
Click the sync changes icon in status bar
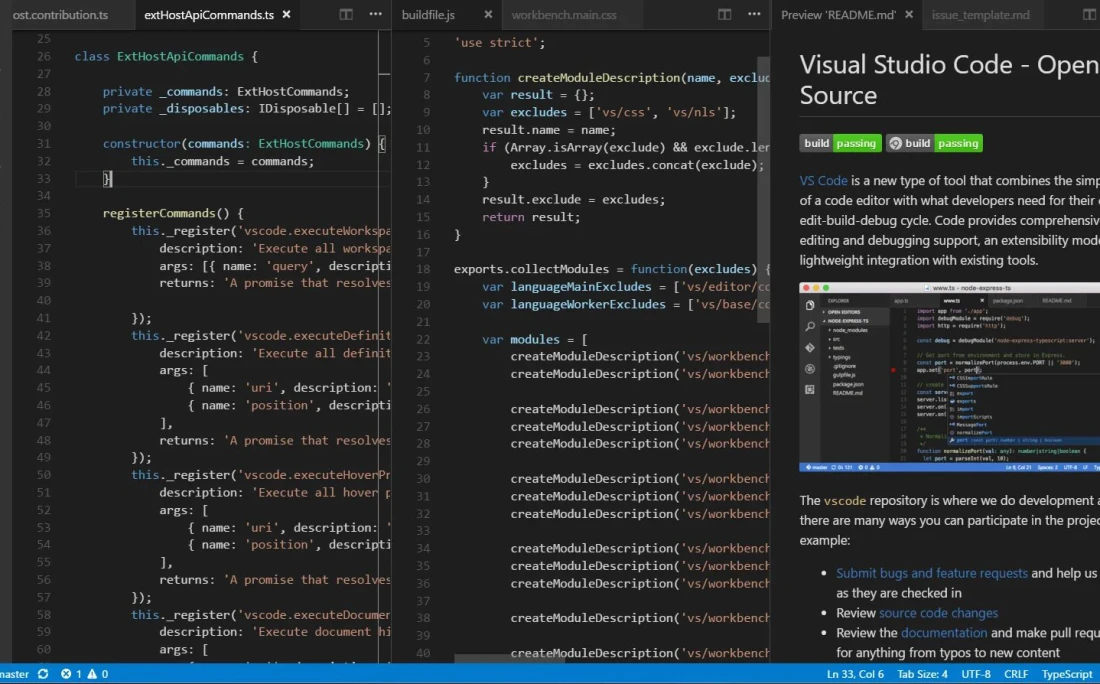(x=43, y=674)
